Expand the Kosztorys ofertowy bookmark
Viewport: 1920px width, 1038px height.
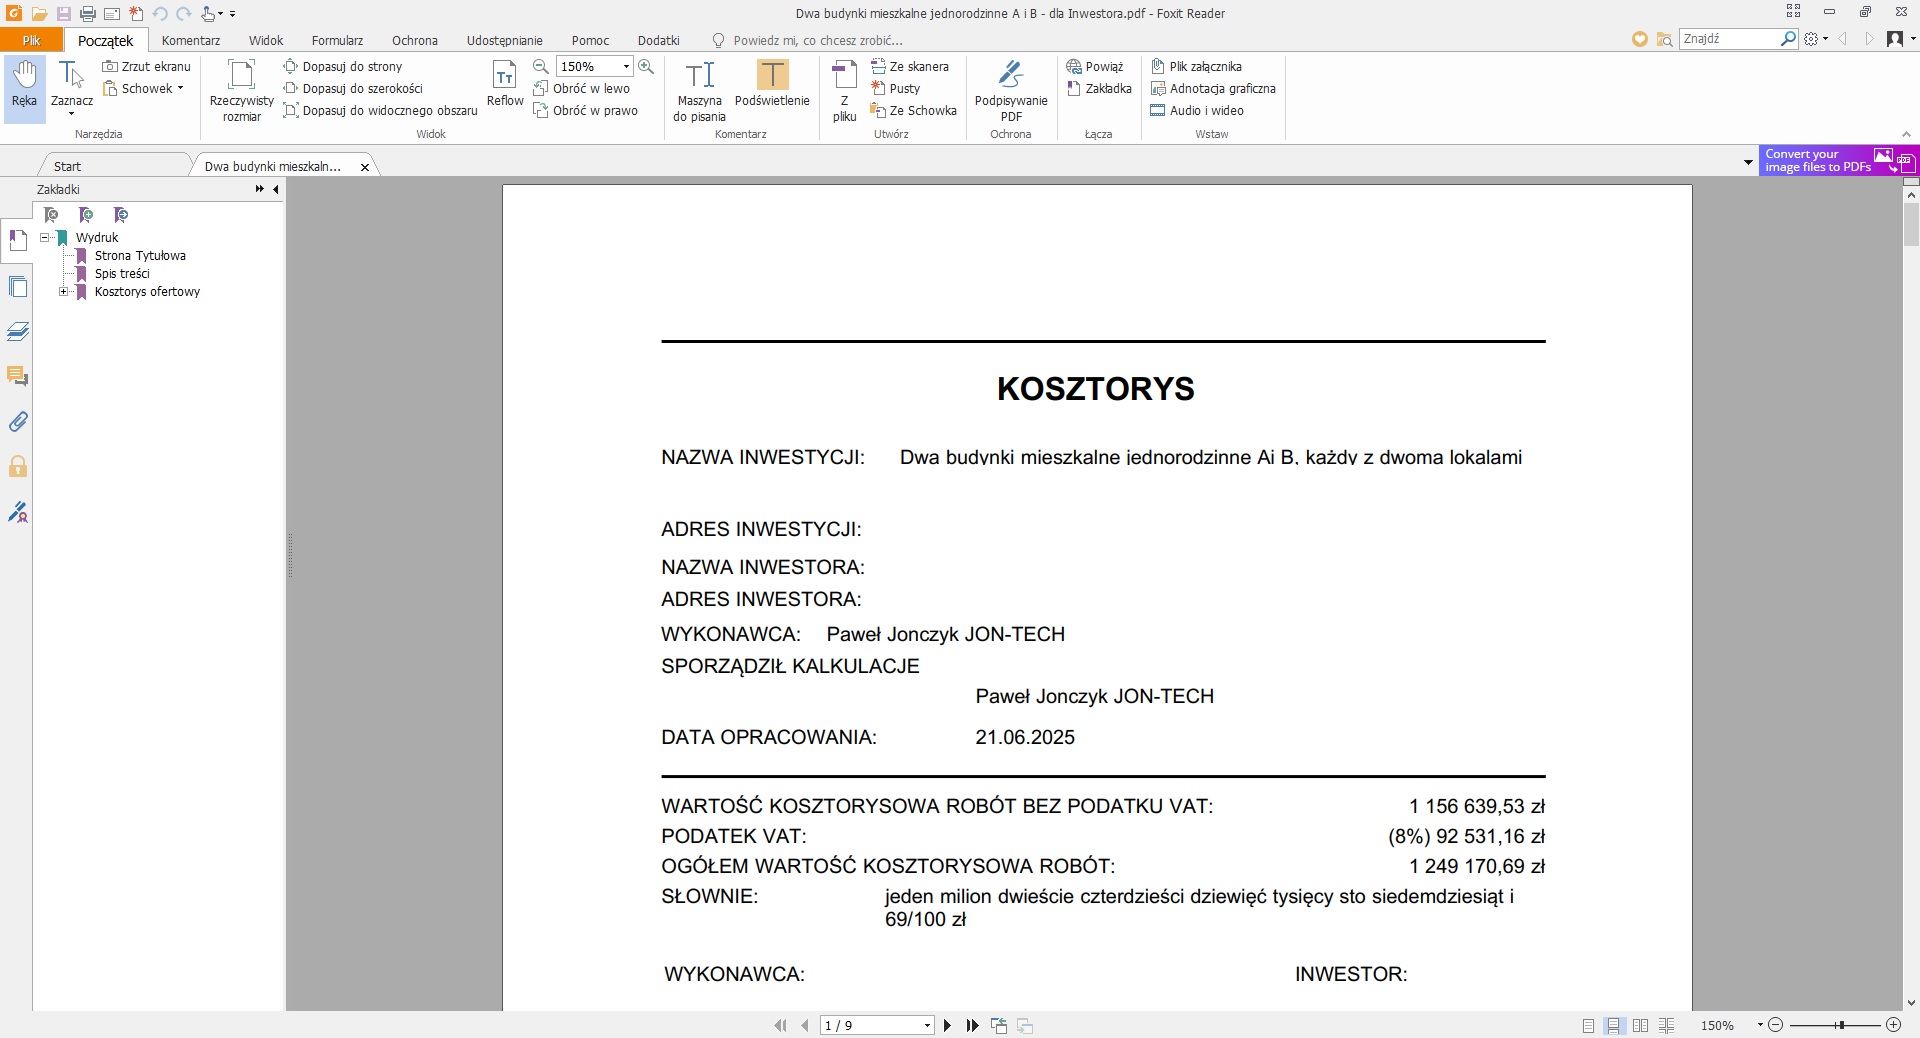tap(63, 292)
